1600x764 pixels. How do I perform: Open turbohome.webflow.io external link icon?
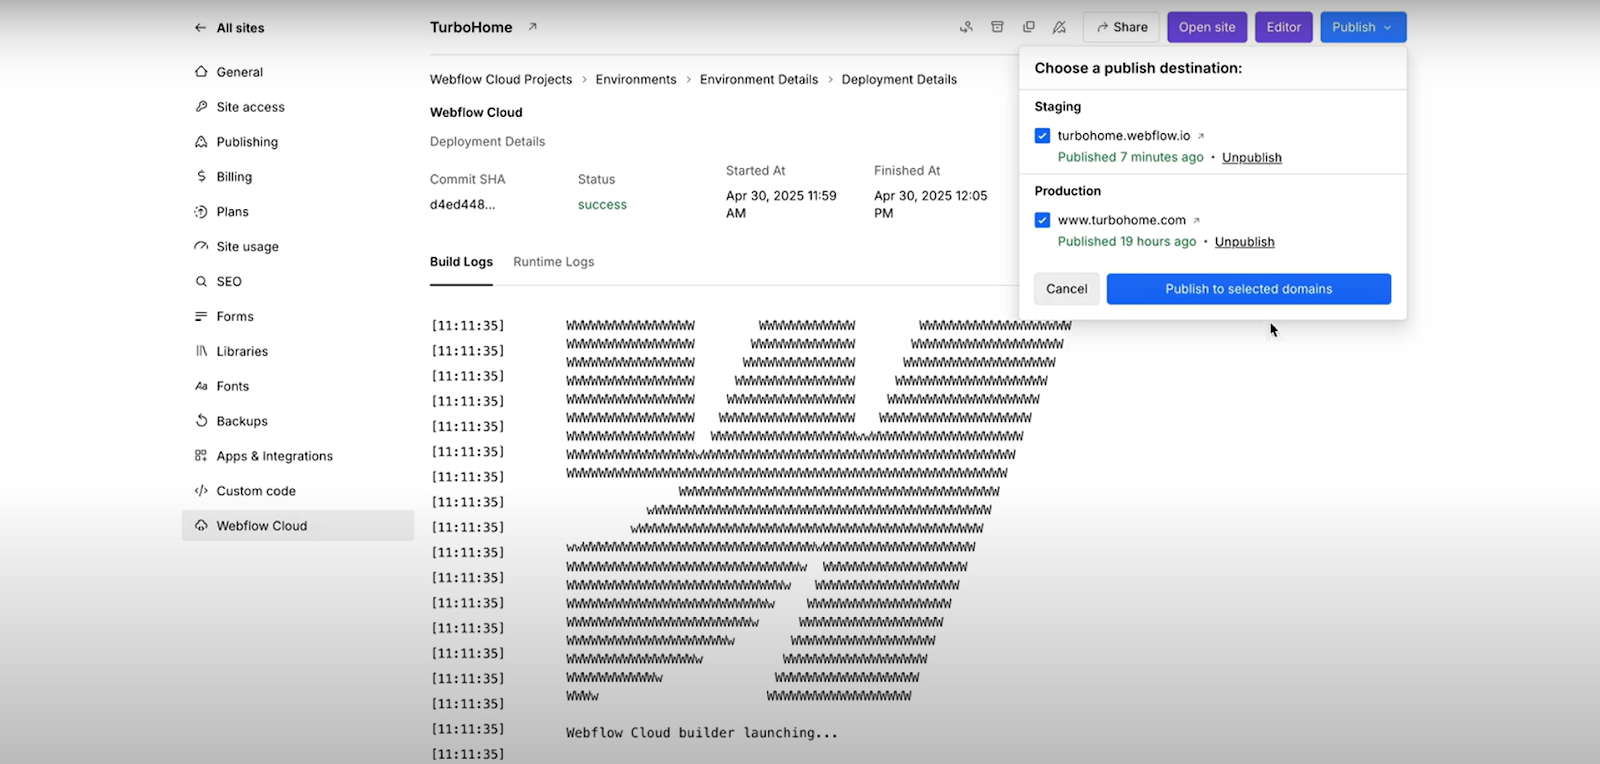coord(1201,136)
